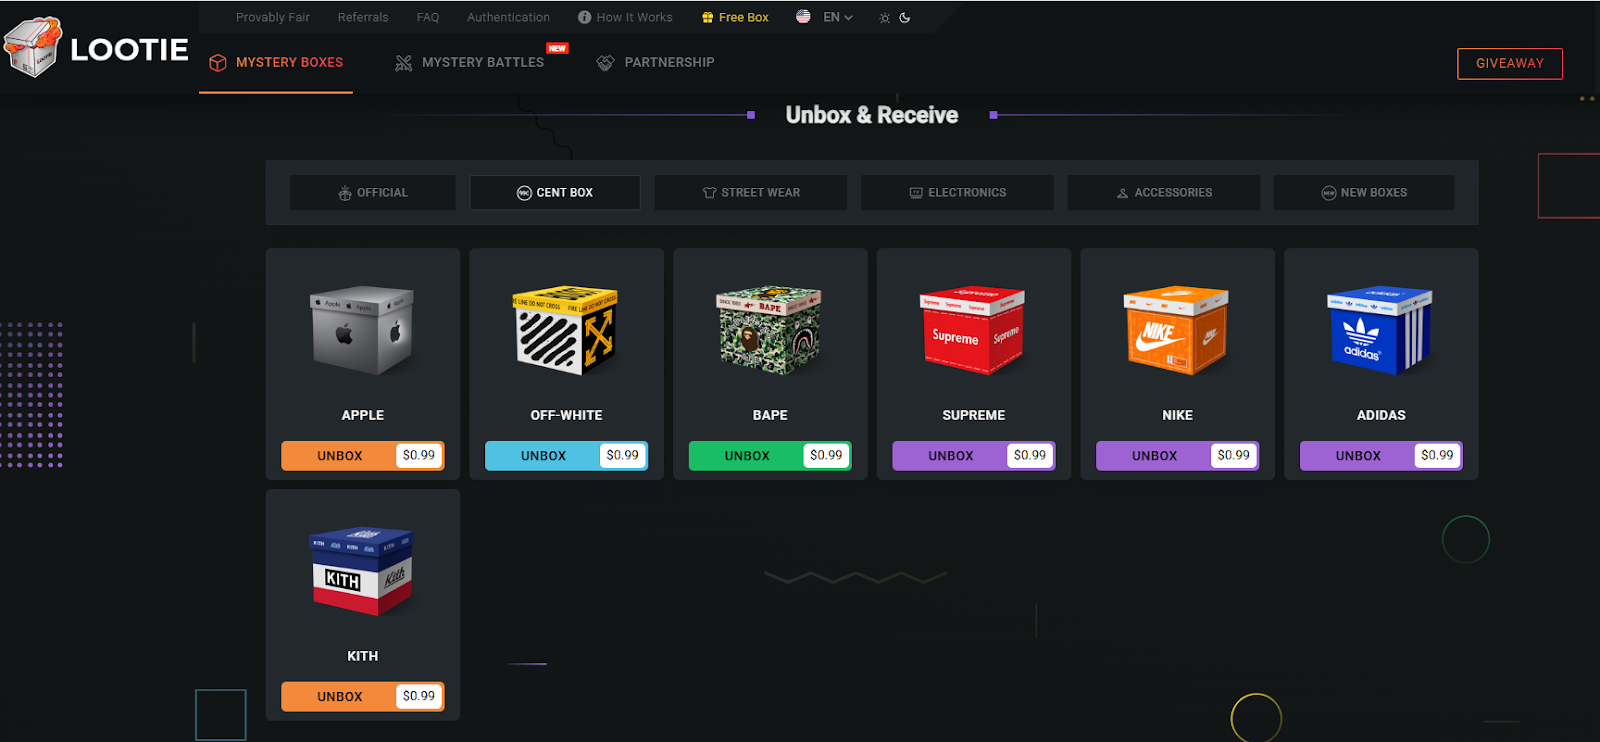
Task: Click the Mystery Battles crossed swords icon
Action: [x=404, y=63]
